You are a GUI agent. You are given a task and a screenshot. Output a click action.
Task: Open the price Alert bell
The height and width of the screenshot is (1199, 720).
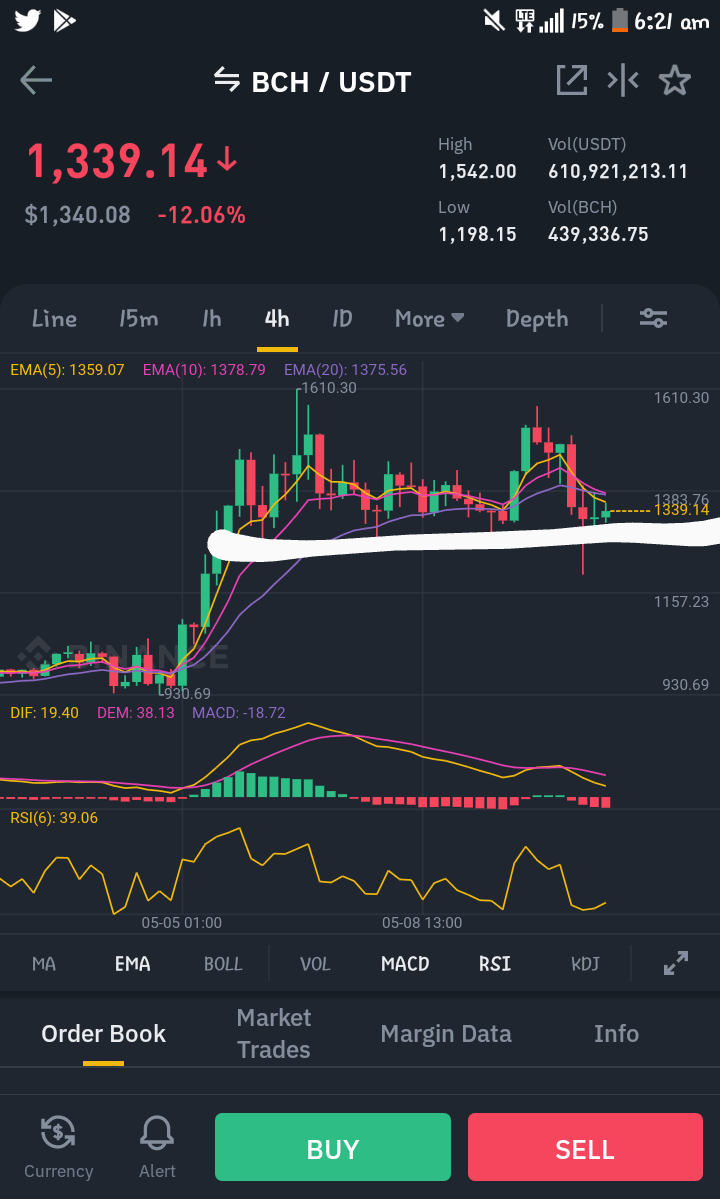(x=157, y=1146)
